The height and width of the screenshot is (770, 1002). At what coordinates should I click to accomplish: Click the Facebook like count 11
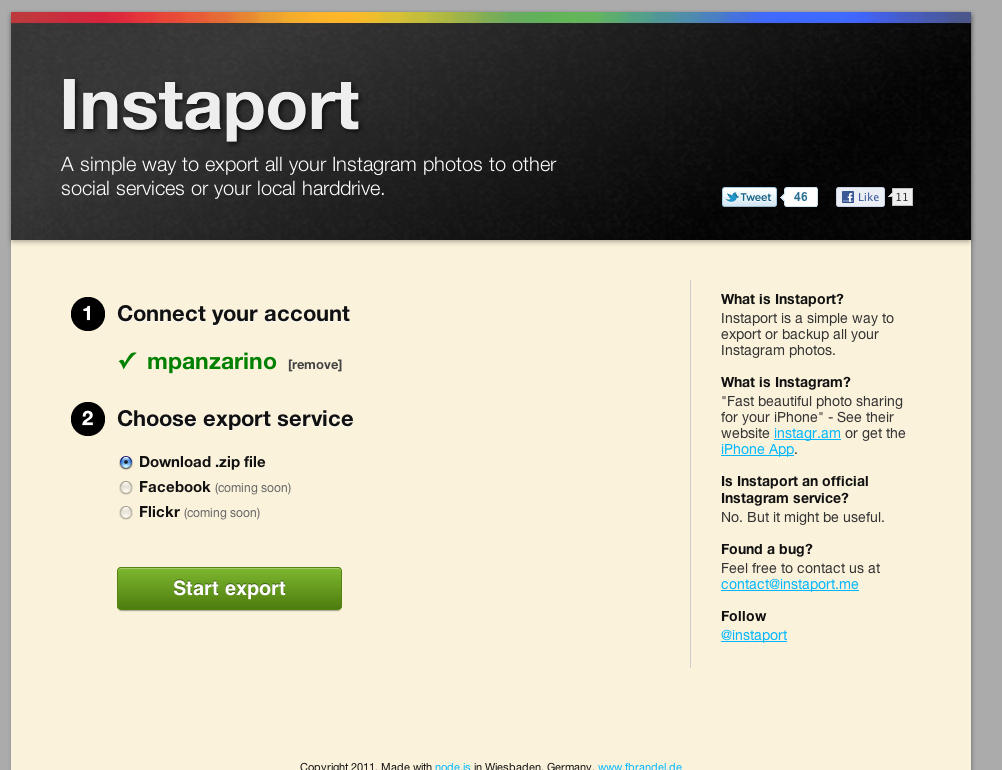[902, 197]
